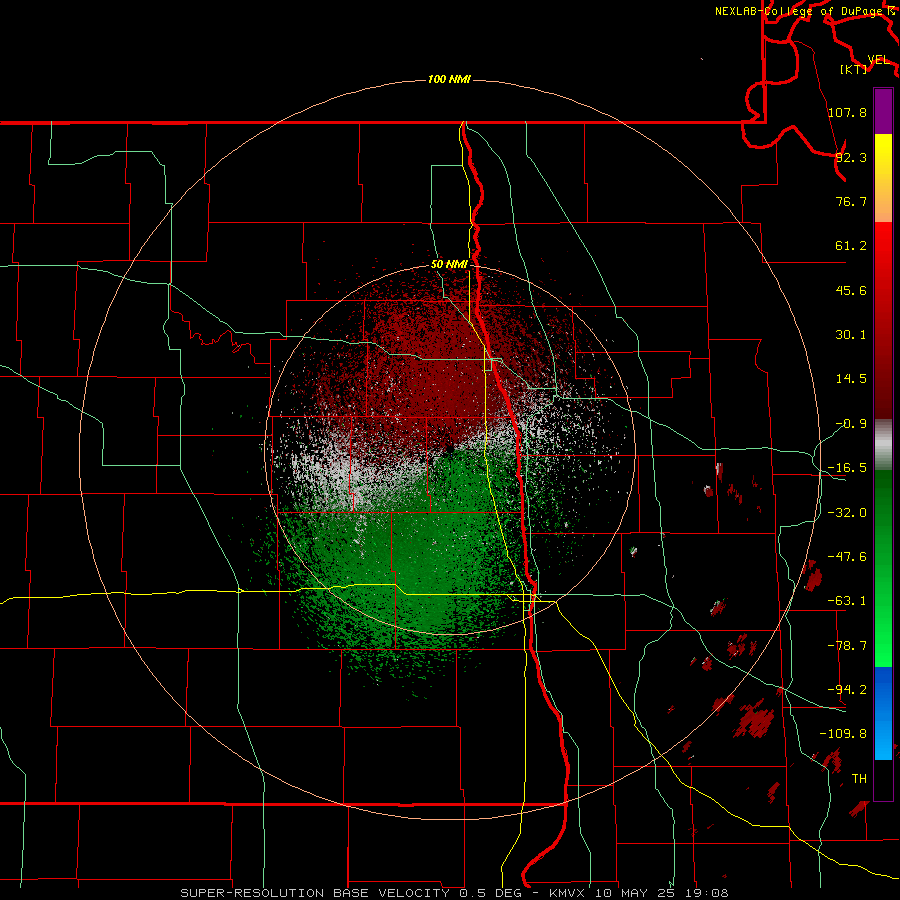Click the 50 NMI range ring label
Viewport: 900px width, 900px height.
[449, 264]
